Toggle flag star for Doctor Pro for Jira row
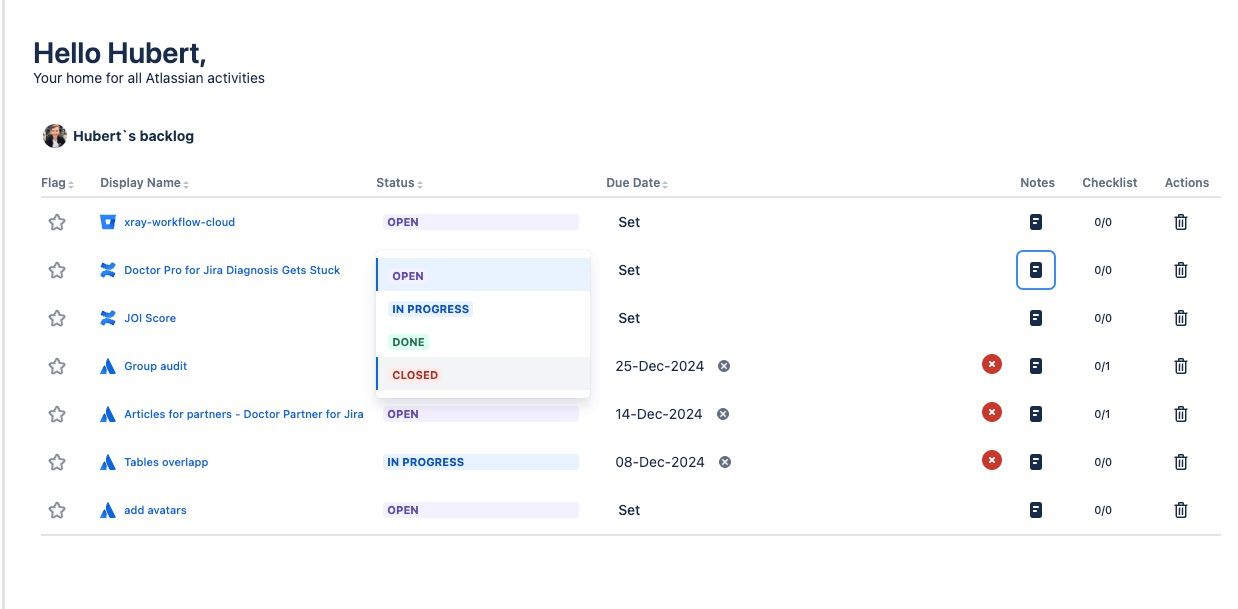The width and height of the screenshot is (1238, 609). [x=57, y=270]
